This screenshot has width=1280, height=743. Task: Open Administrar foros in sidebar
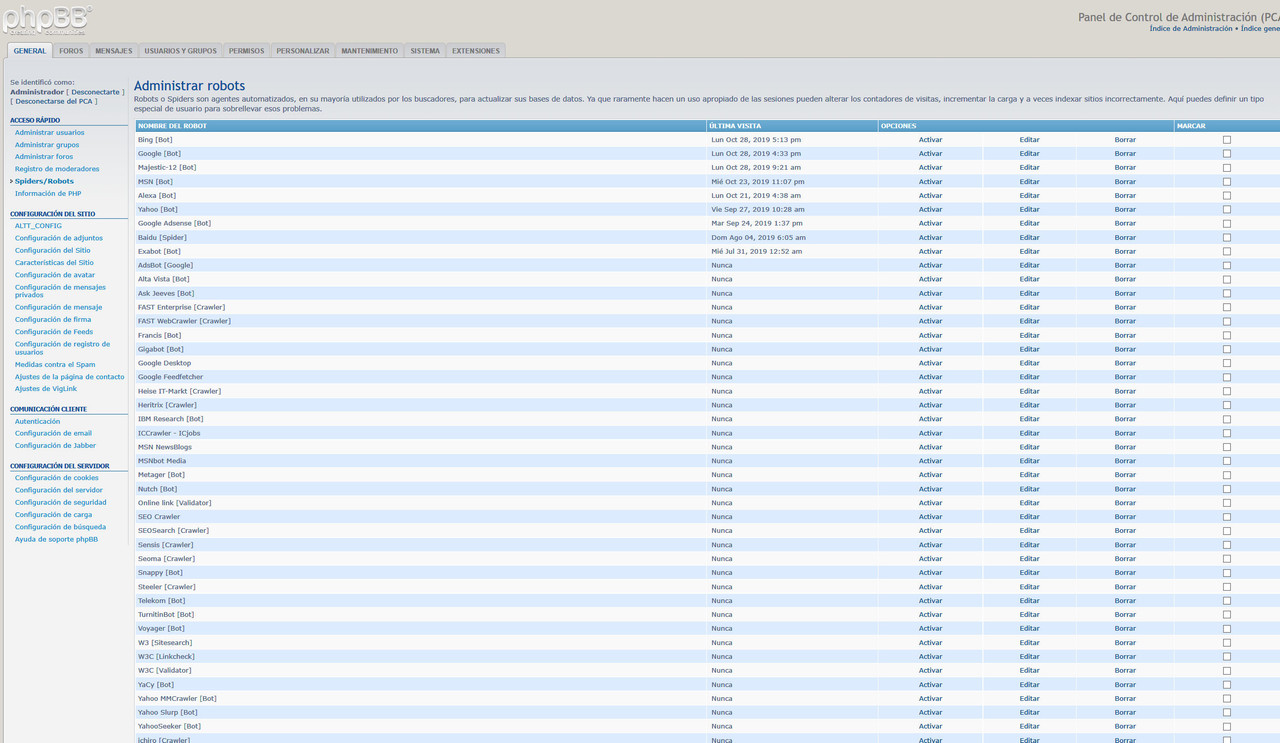tap(44, 157)
